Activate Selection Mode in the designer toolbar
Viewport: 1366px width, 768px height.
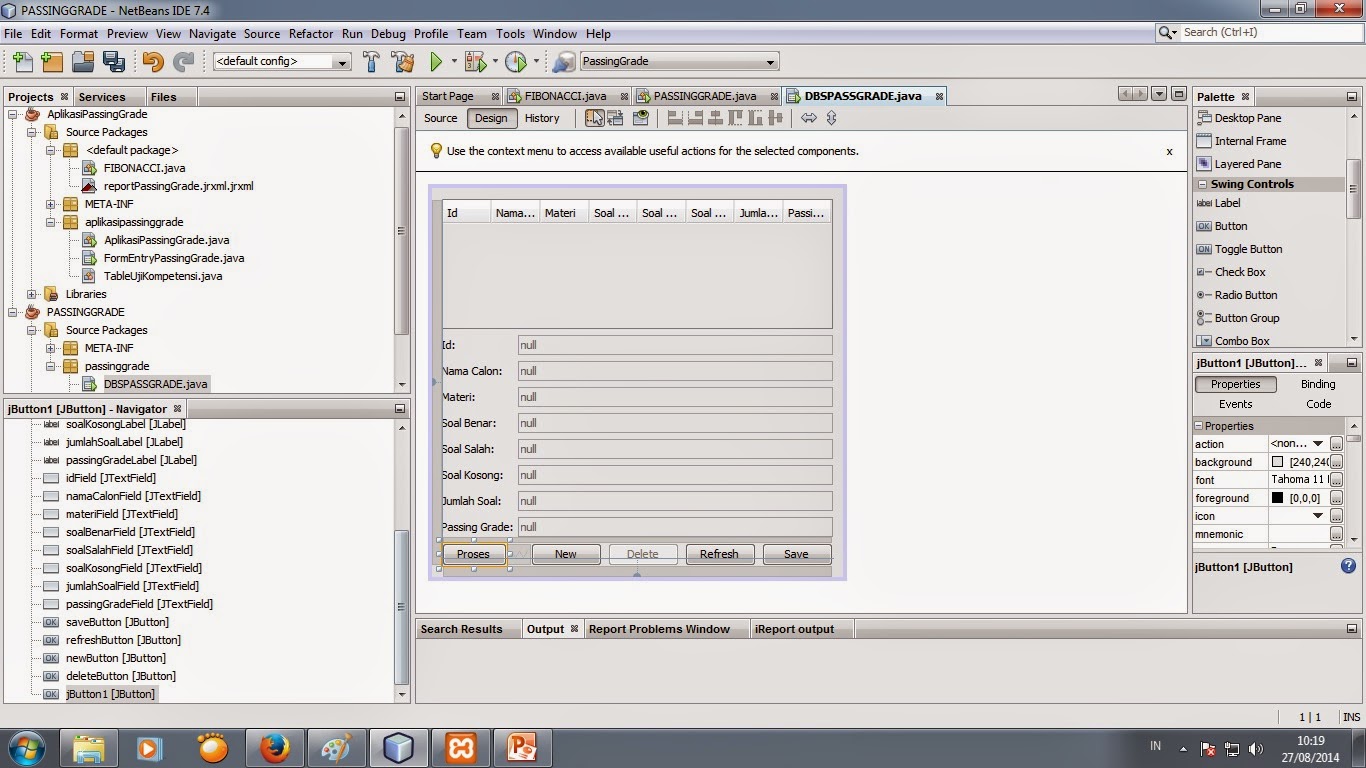(594, 118)
